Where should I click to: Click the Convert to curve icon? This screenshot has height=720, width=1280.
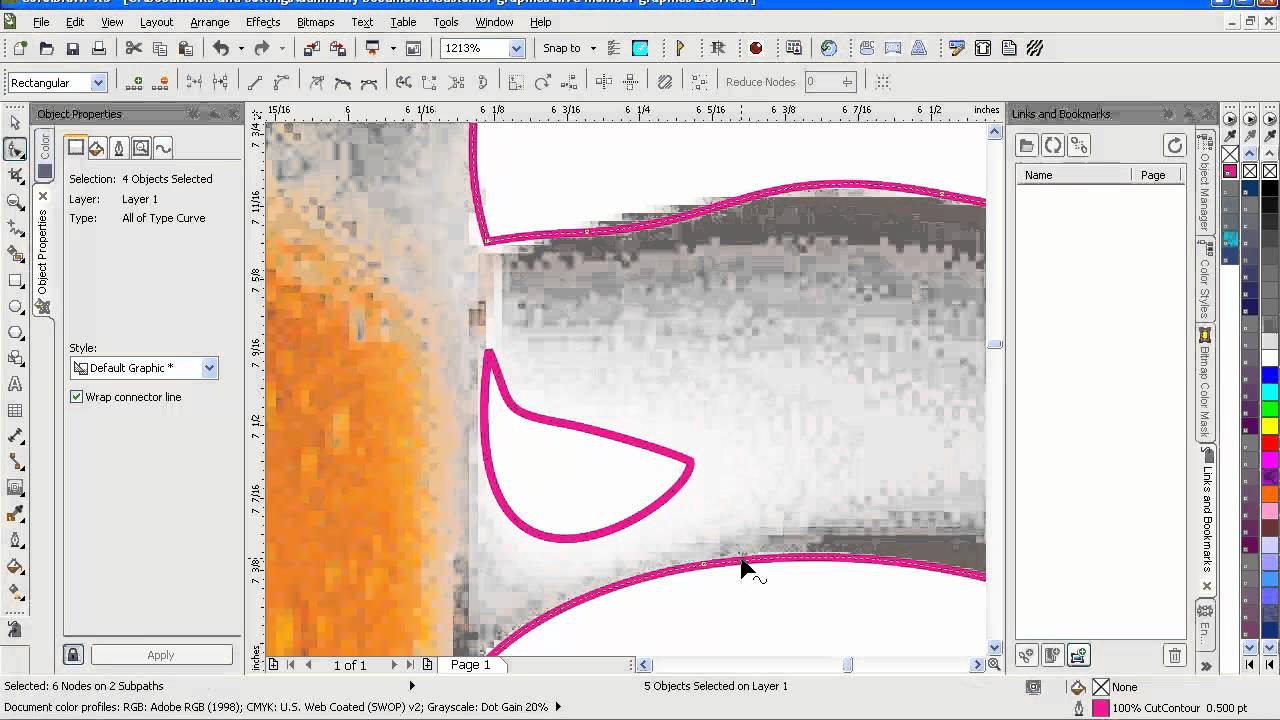(281, 82)
